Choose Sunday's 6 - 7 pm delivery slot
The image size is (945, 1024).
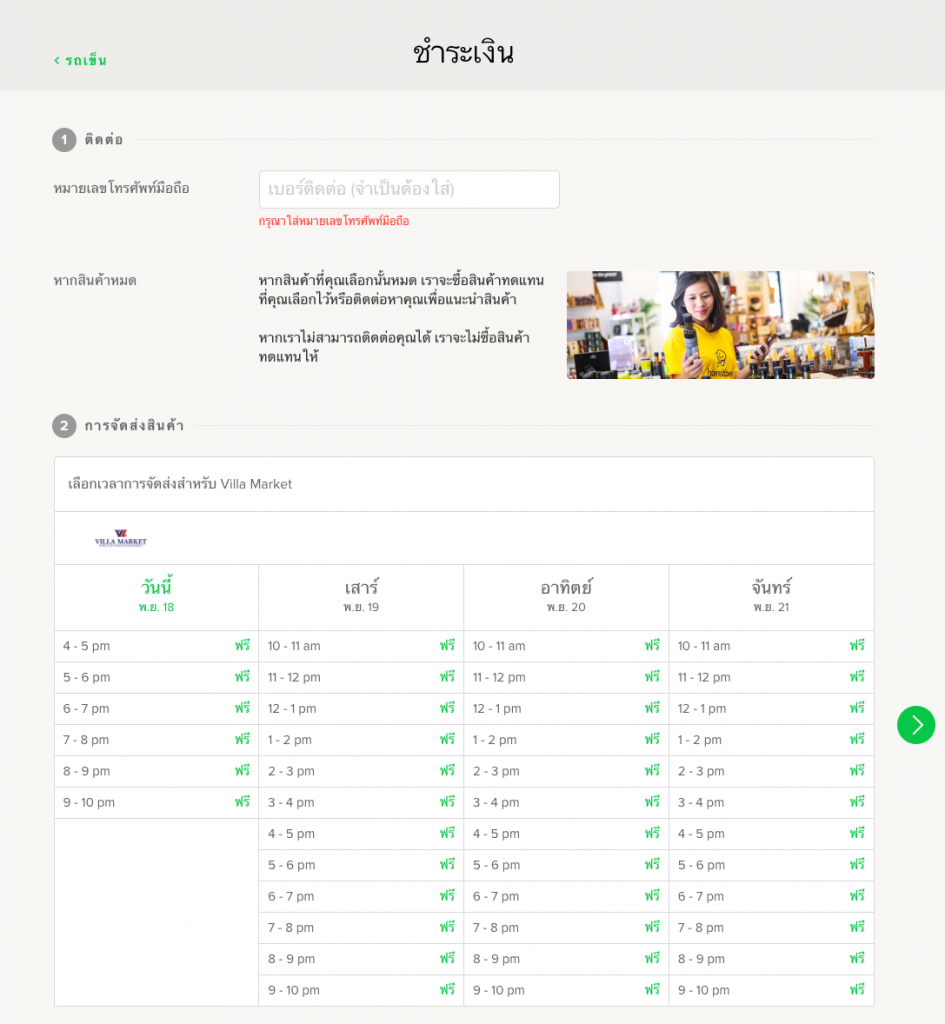tap(566, 896)
